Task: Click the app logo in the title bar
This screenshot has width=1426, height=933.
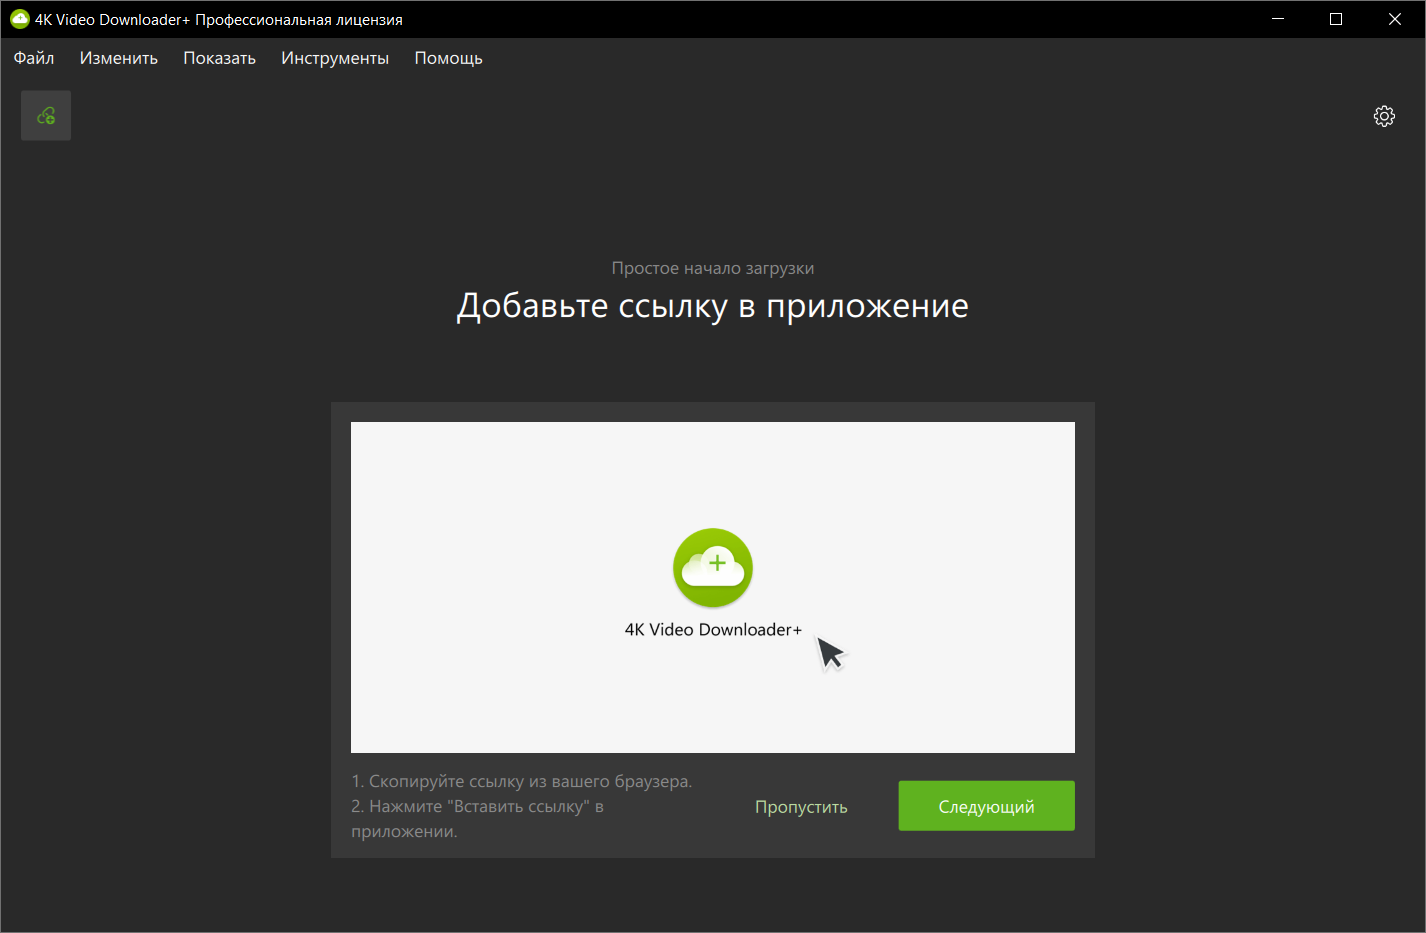Action: tap(19, 19)
